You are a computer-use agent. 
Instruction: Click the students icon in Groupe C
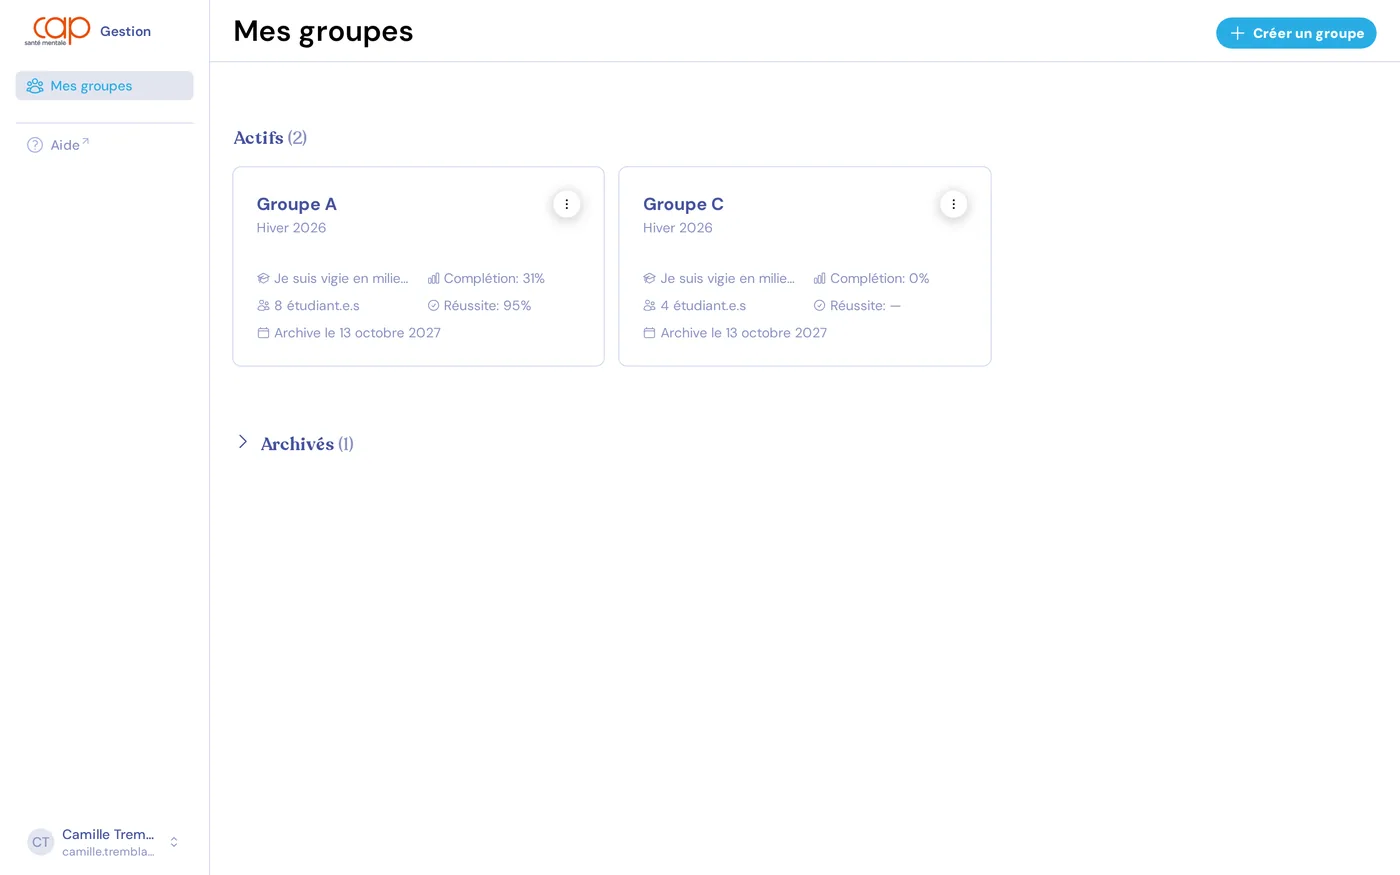(649, 305)
